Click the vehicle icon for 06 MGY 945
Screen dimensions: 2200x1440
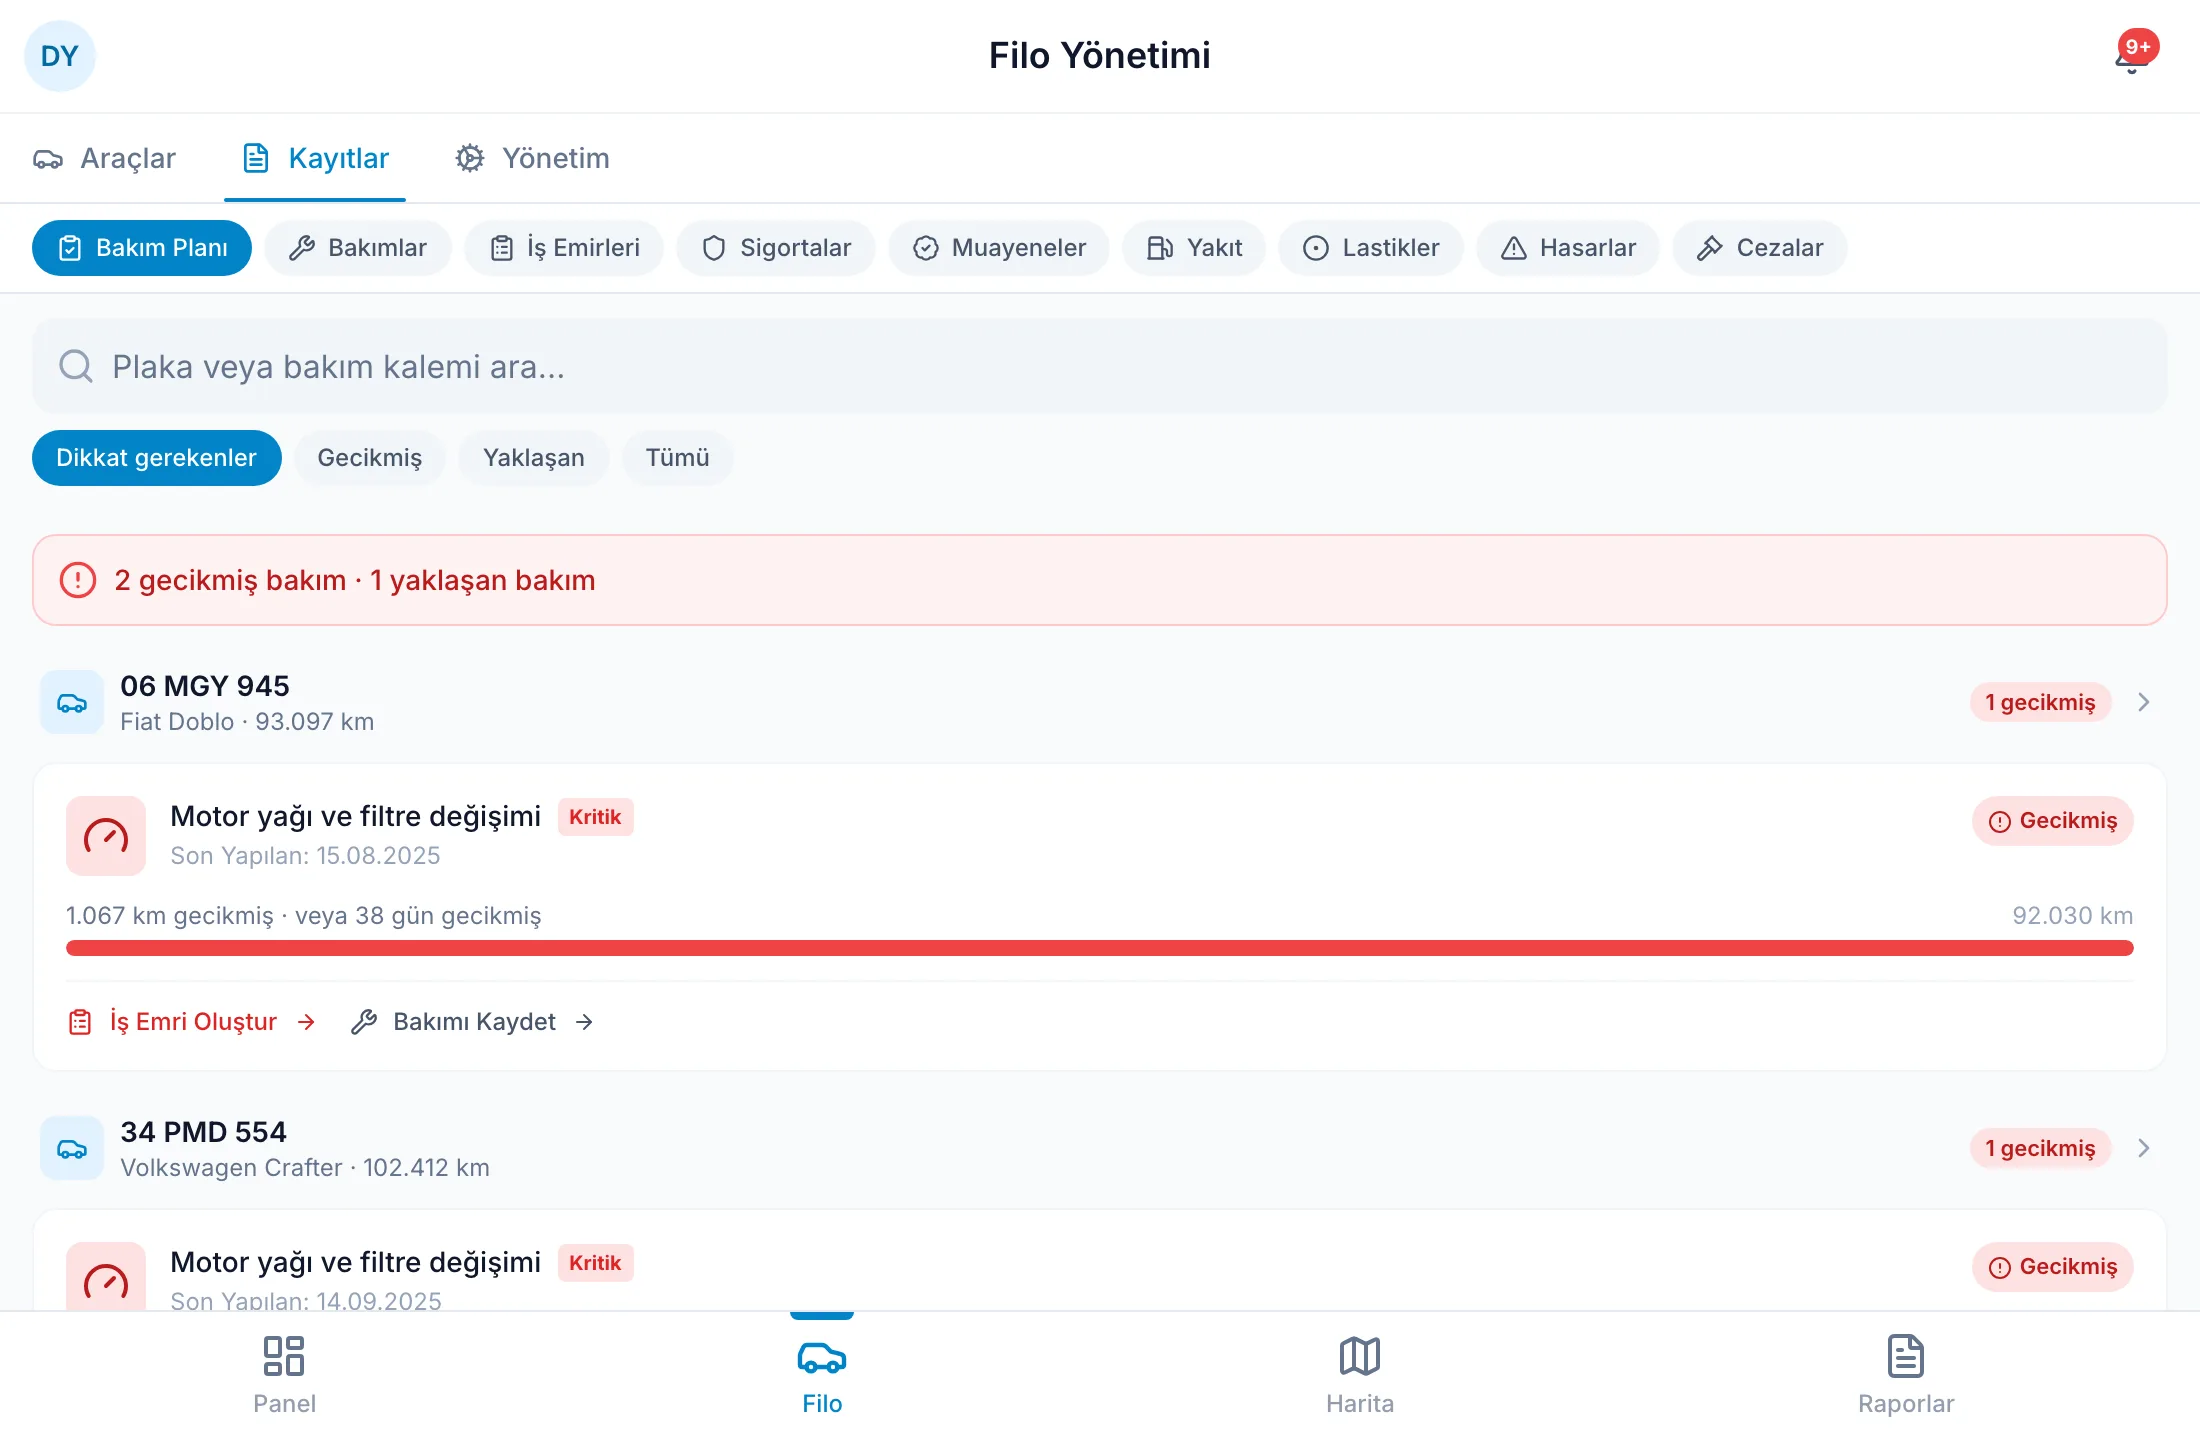72,702
